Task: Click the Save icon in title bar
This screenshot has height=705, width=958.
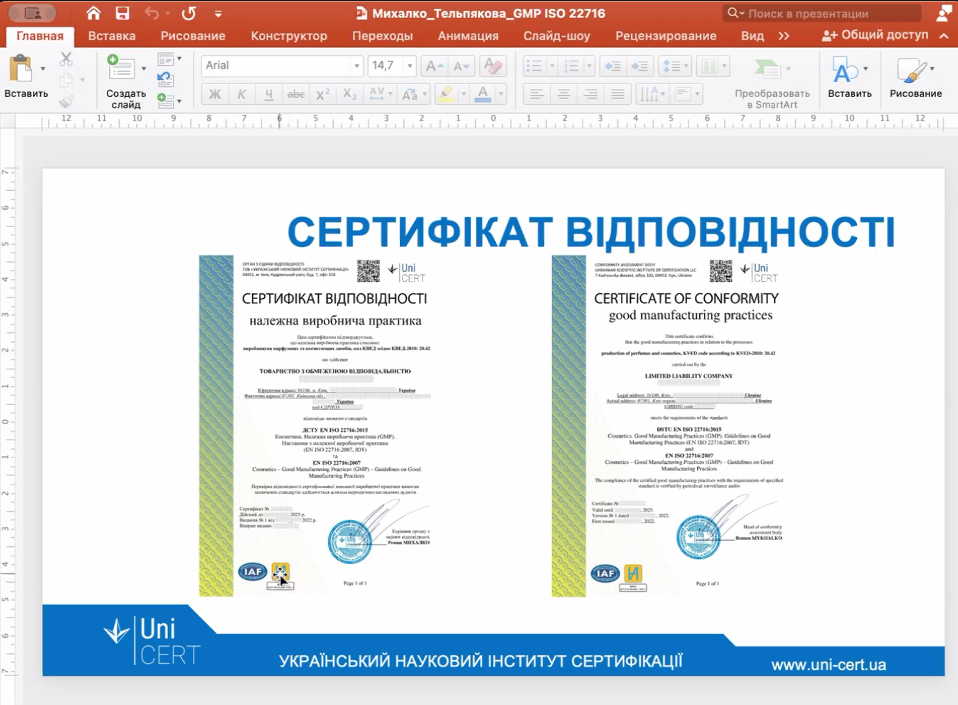Action: point(122,13)
